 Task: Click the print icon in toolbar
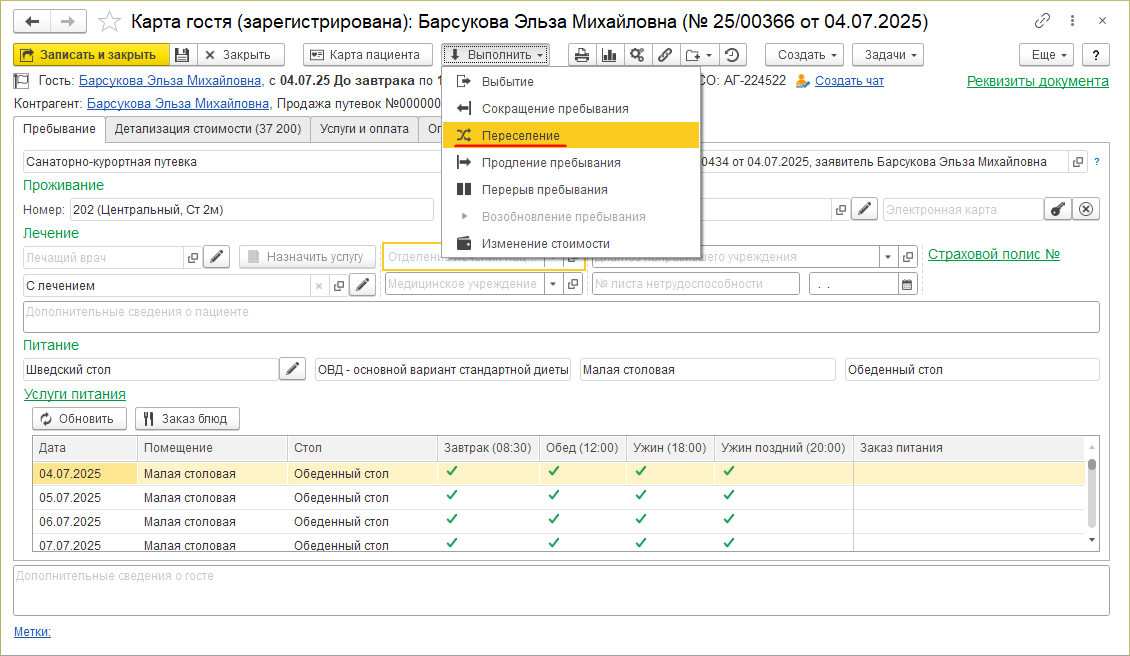coord(581,55)
